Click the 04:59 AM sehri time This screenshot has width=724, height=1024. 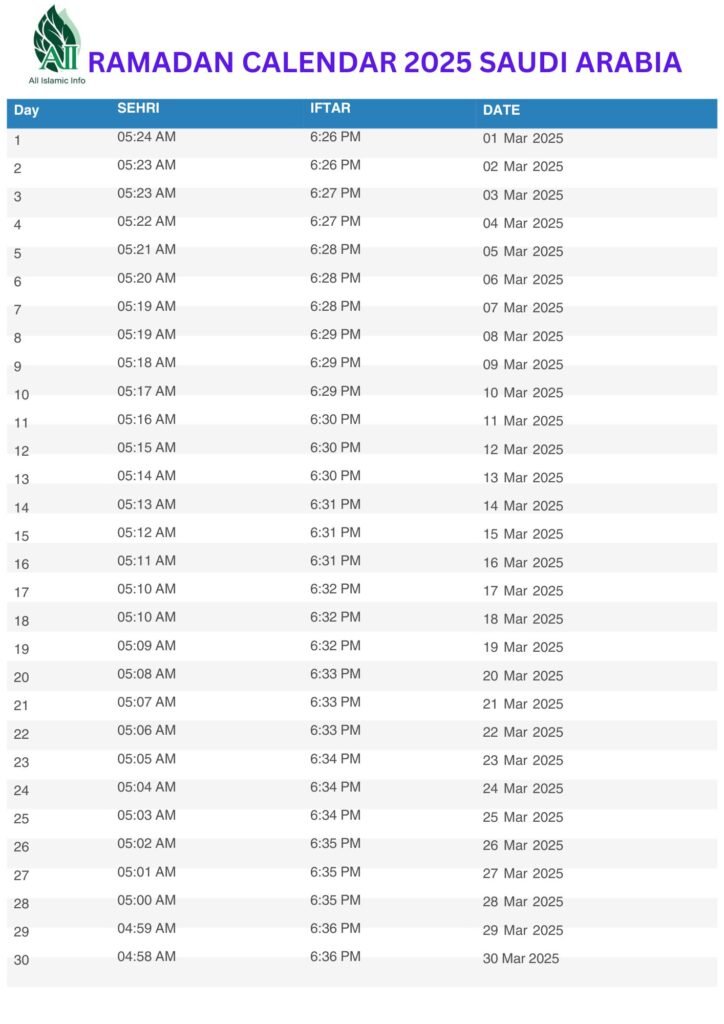pyautogui.click(x=146, y=929)
